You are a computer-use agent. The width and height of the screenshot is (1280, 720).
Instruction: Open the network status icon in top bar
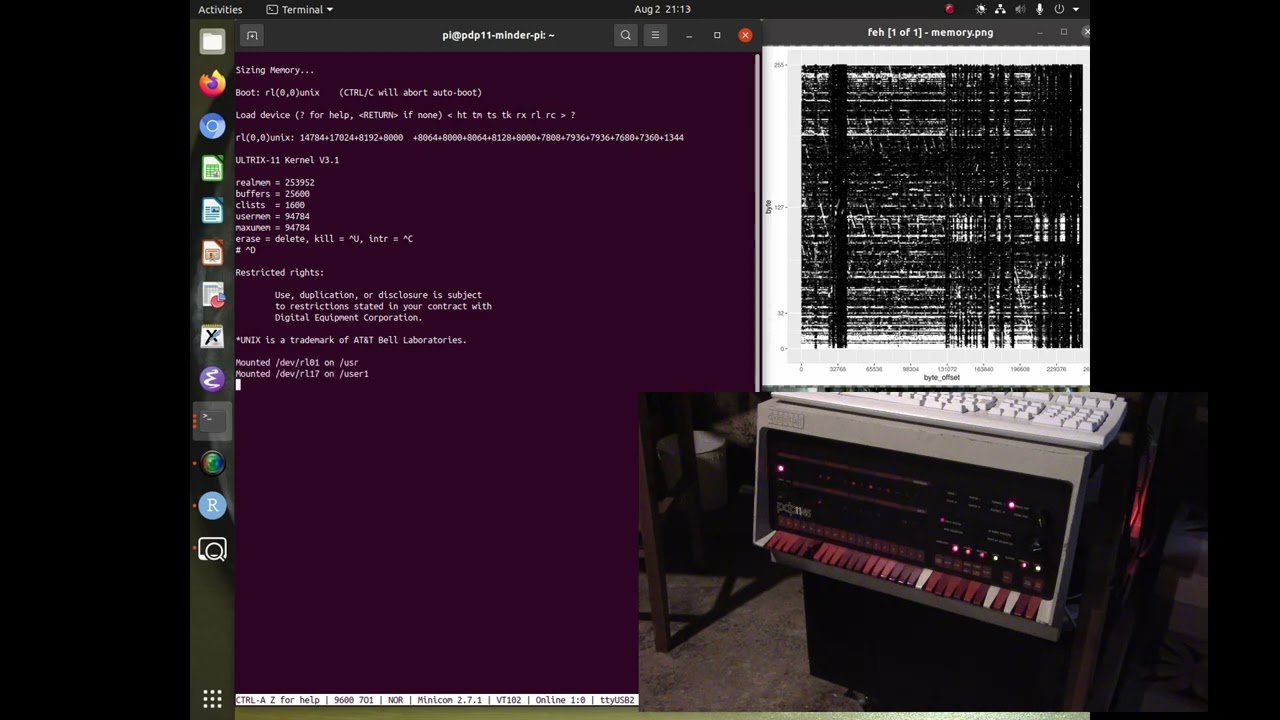[x=999, y=9]
